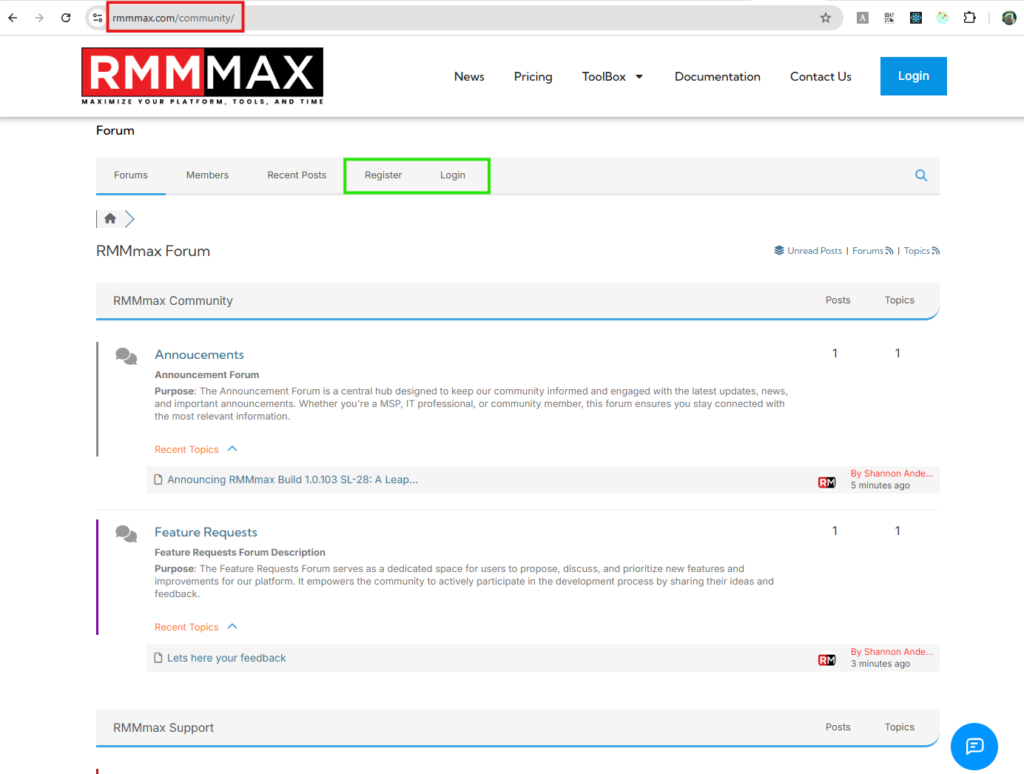Click the home breadcrumb icon
This screenshot has width=1024, height=774.
(x=110, y=218)
